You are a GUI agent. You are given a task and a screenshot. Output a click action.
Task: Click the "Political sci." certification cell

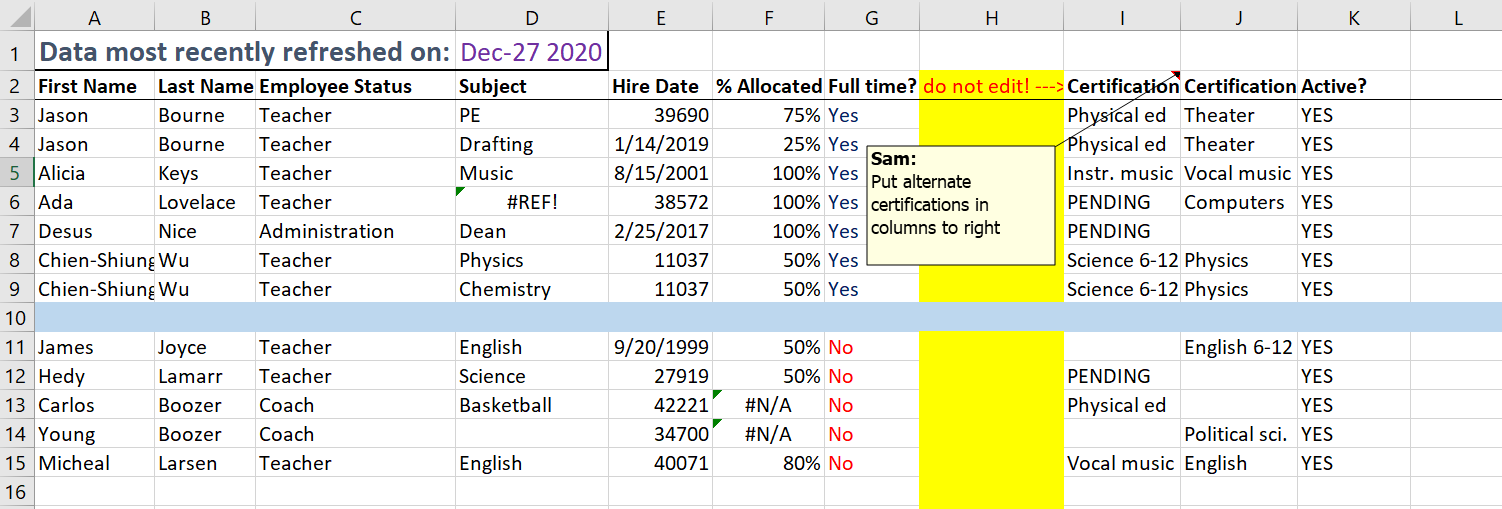click(1238, 434)
